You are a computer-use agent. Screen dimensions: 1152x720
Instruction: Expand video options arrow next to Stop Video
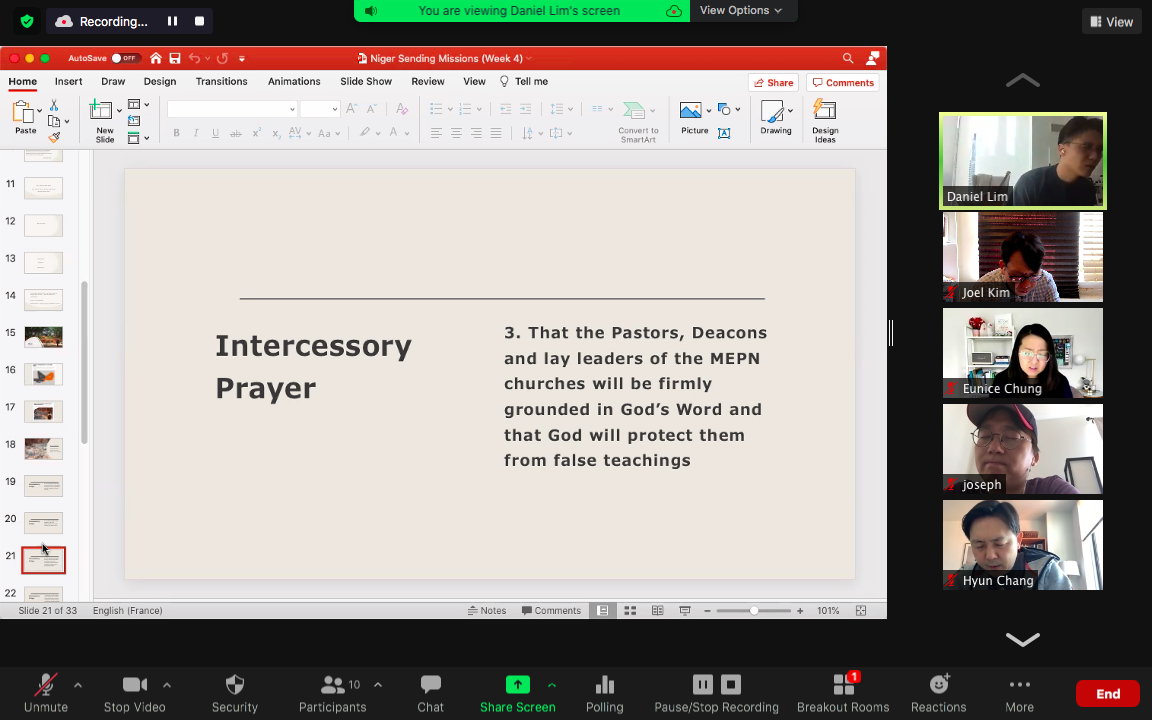click(x=167, y=685)
